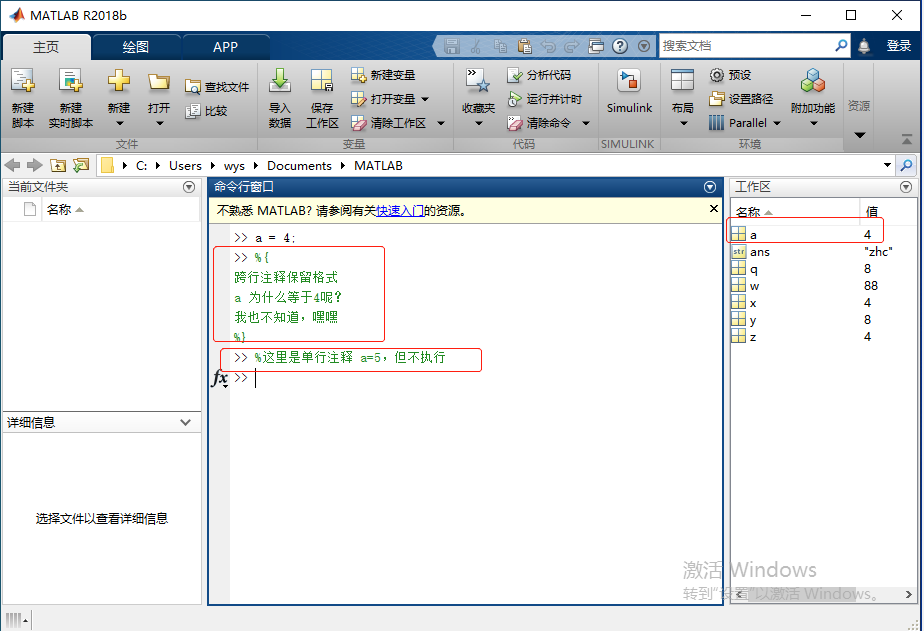This screenshot has width=924, height=631.
Task: Click the Layout (布局) icon
Action: coord(682,80)
